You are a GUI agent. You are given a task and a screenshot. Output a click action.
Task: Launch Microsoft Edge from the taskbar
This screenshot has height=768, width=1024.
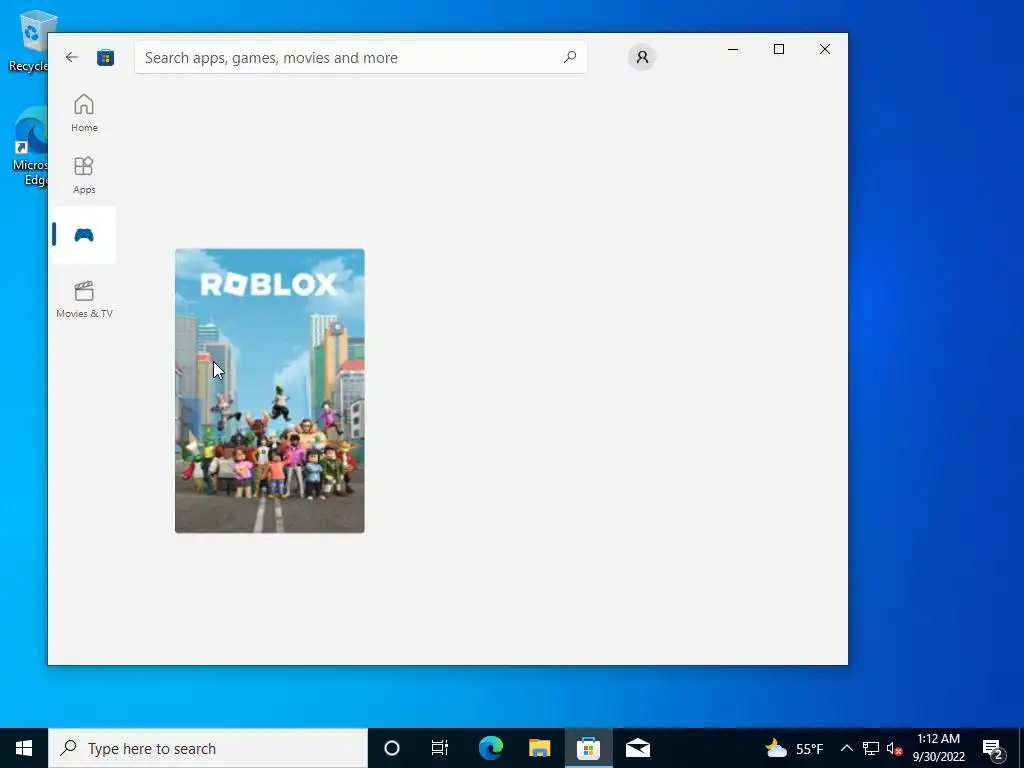tap(491, 748)
